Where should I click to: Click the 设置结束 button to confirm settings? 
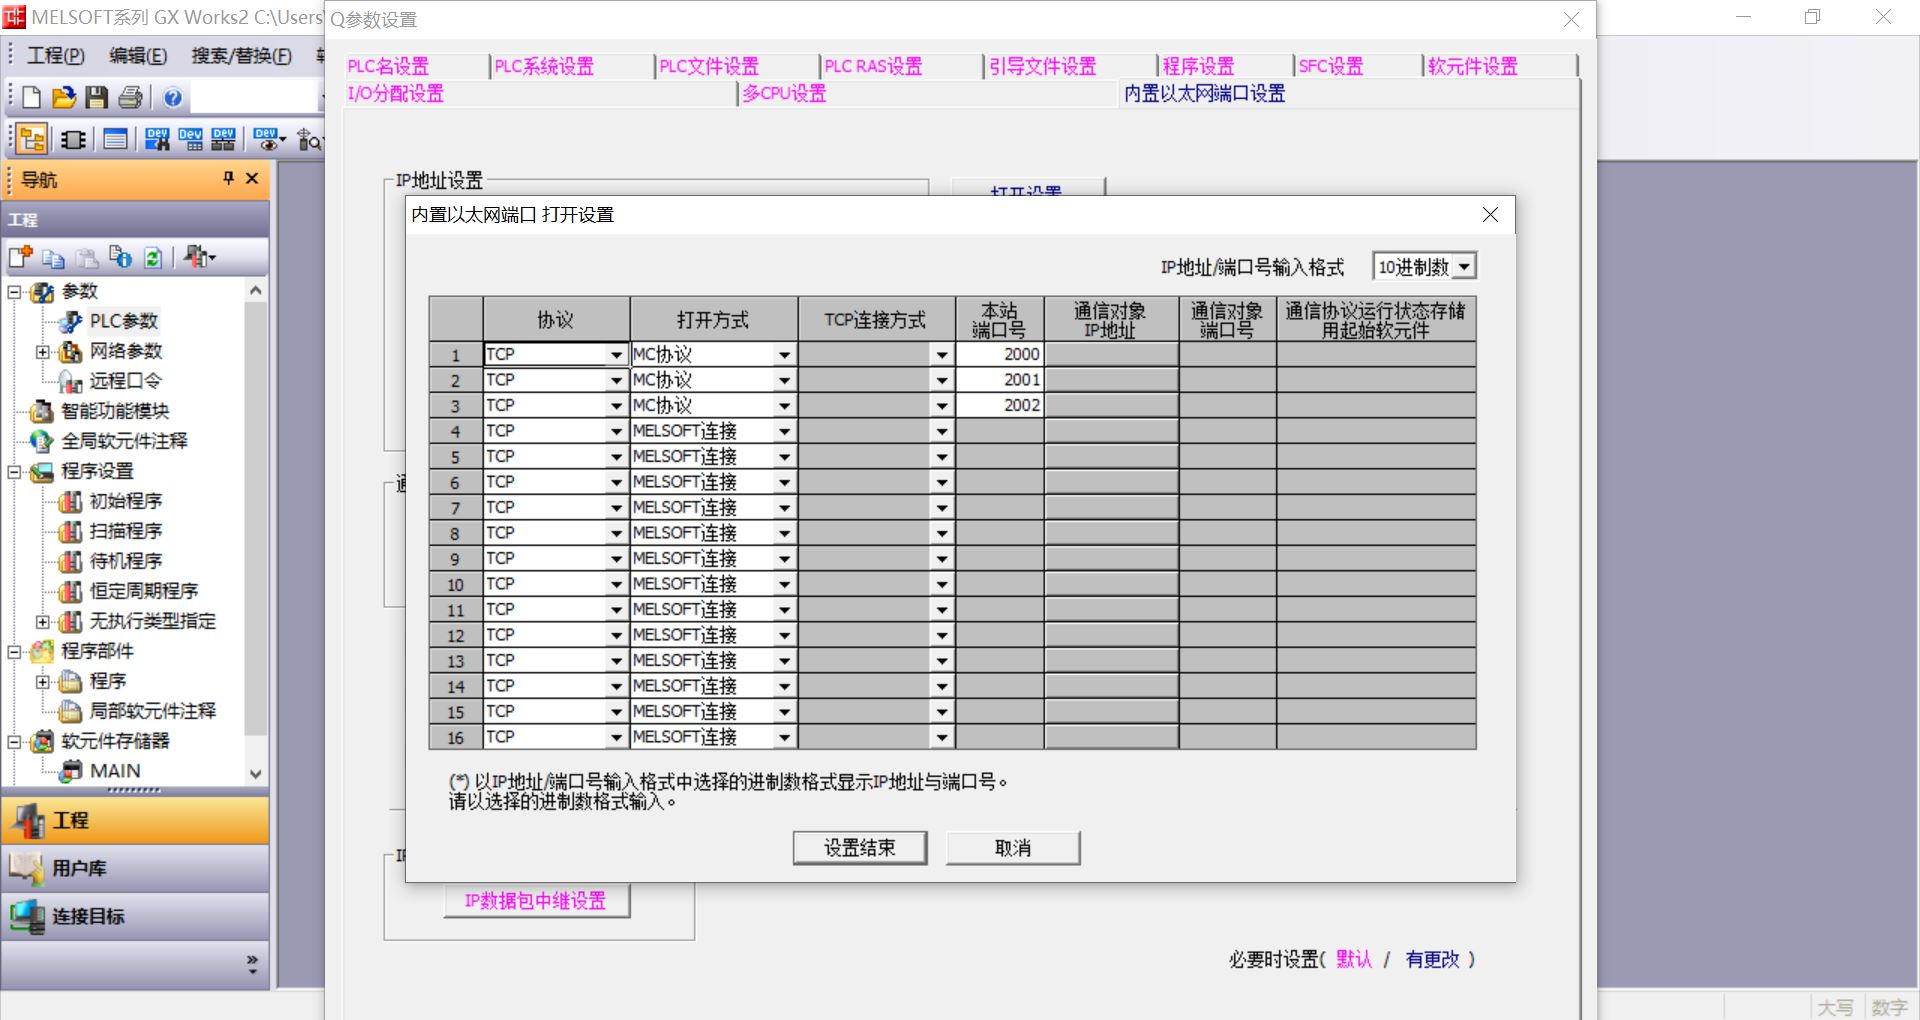(858, 847)
